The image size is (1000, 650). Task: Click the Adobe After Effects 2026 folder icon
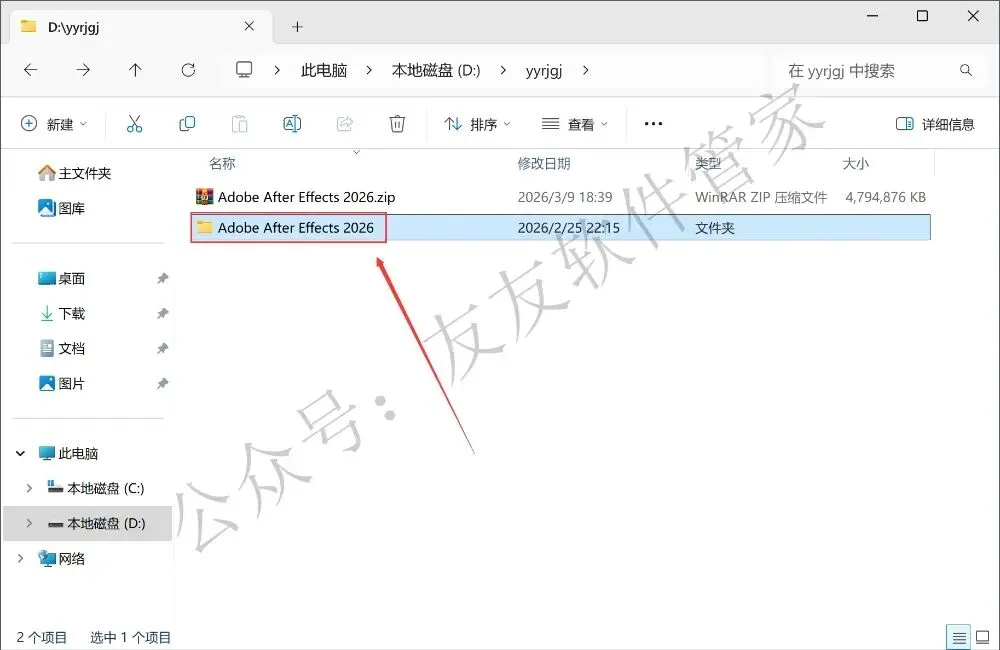coord(204,227)
